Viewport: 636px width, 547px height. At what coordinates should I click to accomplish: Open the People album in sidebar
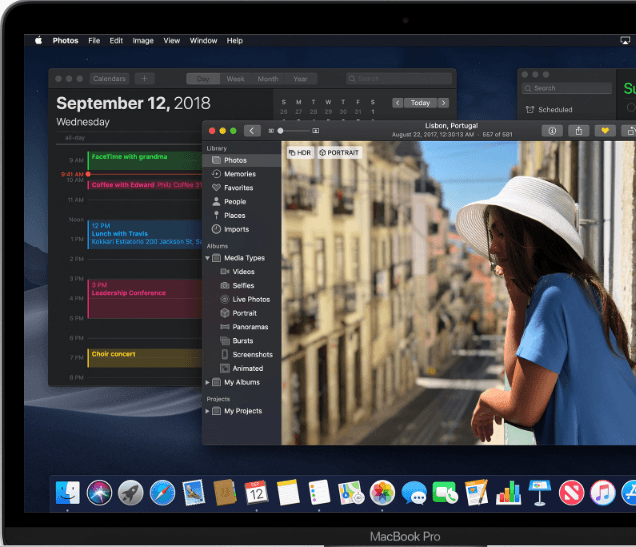(234, 201)
